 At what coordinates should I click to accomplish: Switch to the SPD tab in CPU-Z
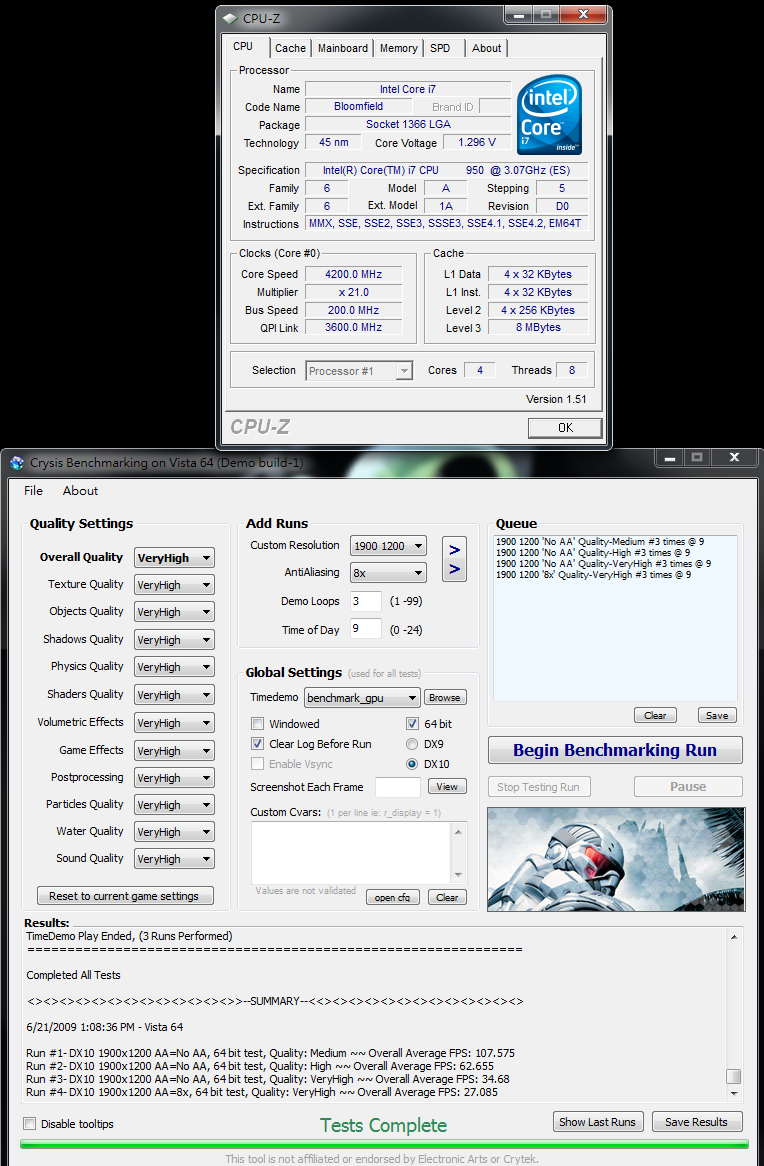point(440,48)
